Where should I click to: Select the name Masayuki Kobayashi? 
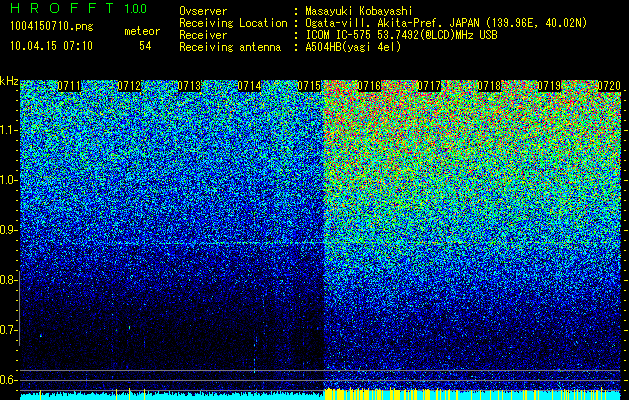[359, 11]
